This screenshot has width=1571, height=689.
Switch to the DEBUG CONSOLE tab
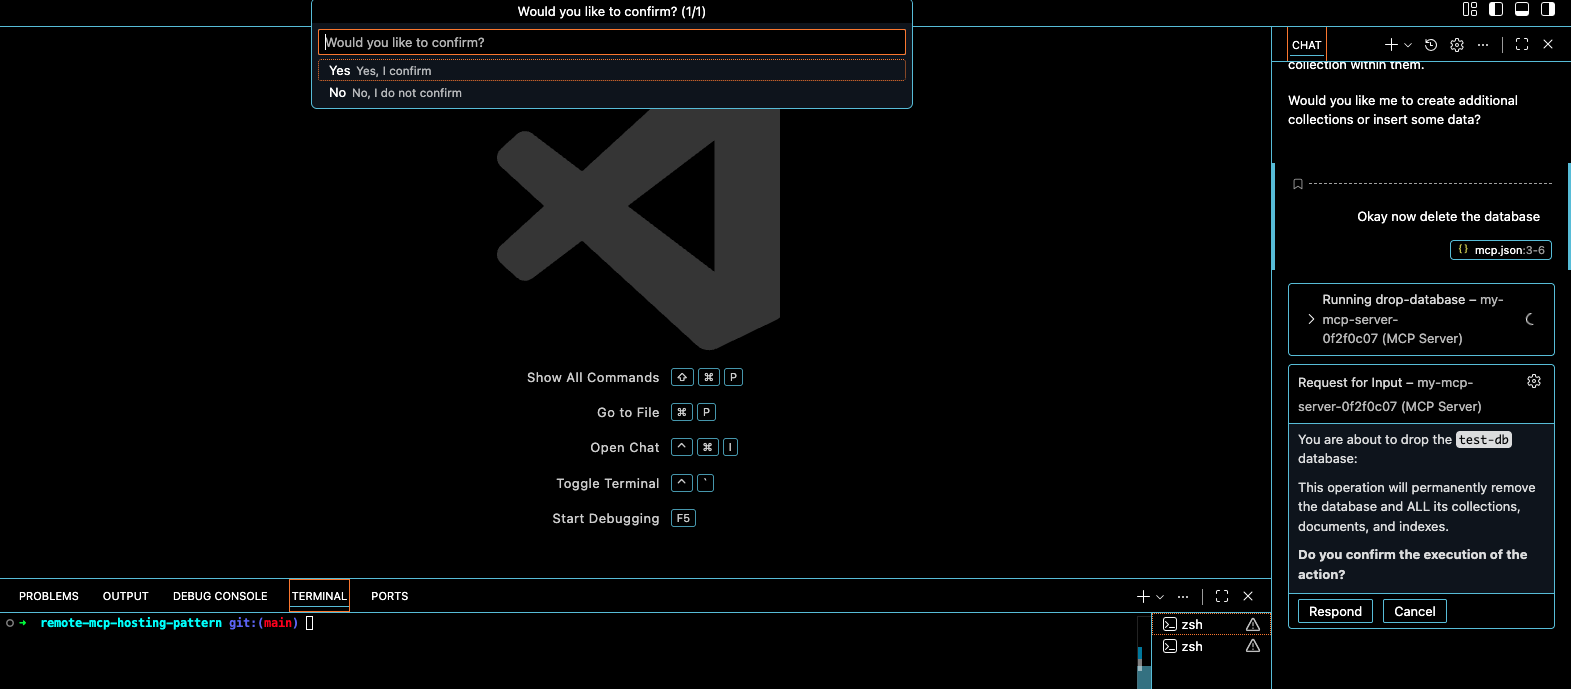(x=220, y=596)
